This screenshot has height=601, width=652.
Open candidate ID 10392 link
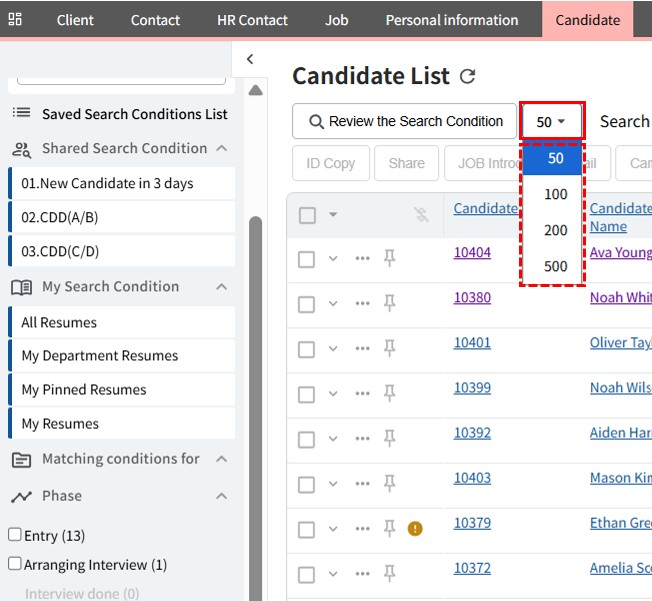pyautogui.click(x=472, y=433)
